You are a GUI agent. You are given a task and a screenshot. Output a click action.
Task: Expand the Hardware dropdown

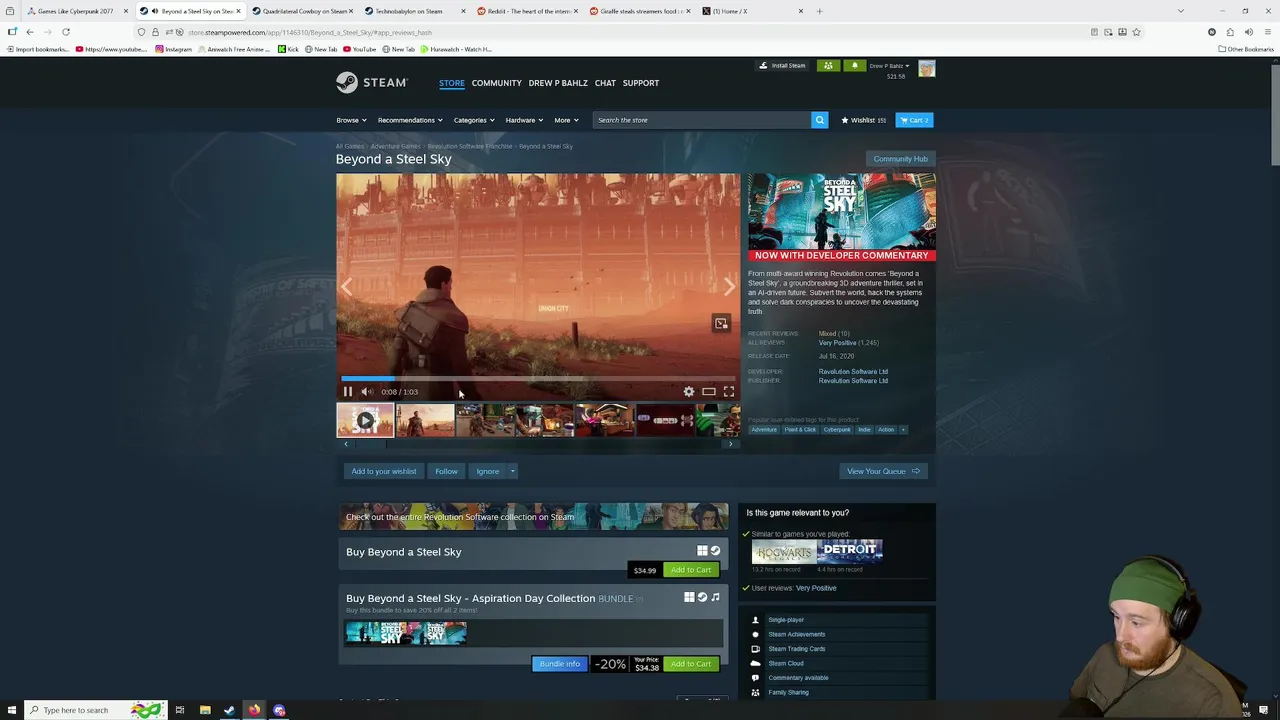pos(524,120)
